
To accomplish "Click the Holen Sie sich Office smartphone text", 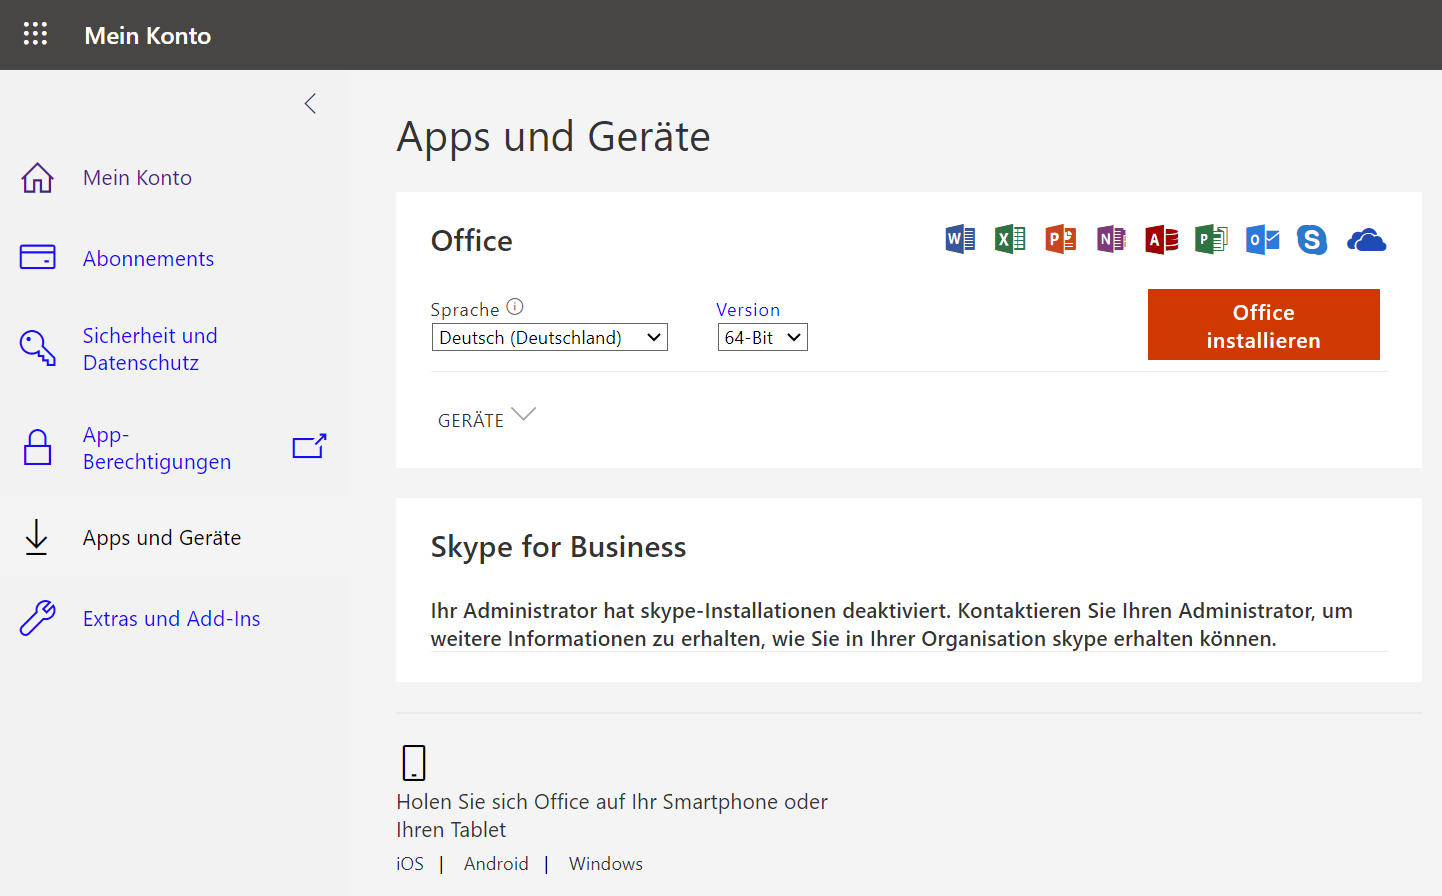I will point(612,816).
